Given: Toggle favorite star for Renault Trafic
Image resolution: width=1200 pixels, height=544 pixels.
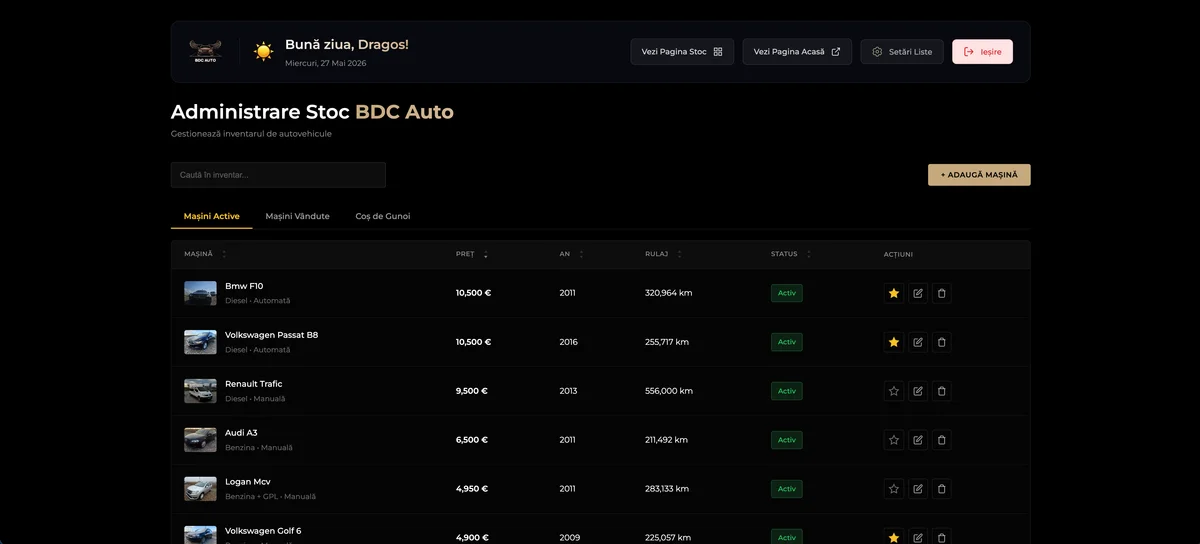Looking at the screenshot, I should [894, 391].
